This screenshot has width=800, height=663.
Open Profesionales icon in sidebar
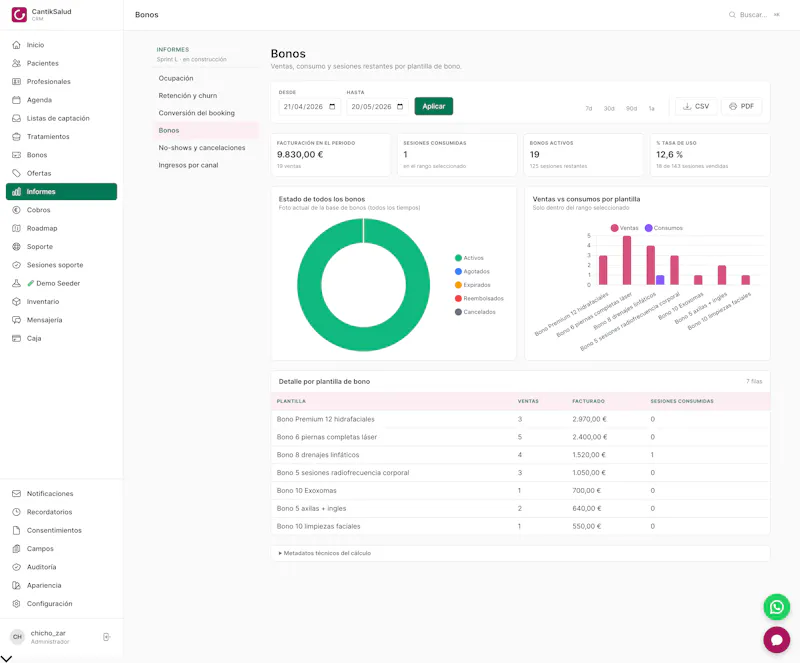(16, 82)
